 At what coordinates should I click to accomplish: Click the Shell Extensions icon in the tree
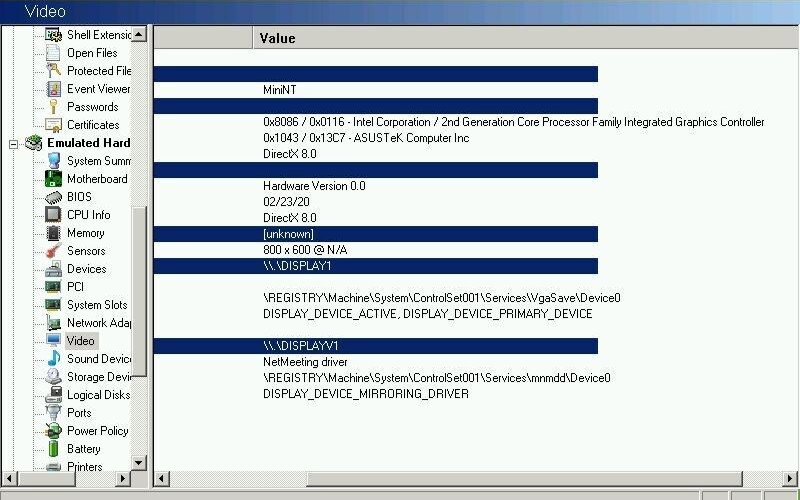pos(53,35)
